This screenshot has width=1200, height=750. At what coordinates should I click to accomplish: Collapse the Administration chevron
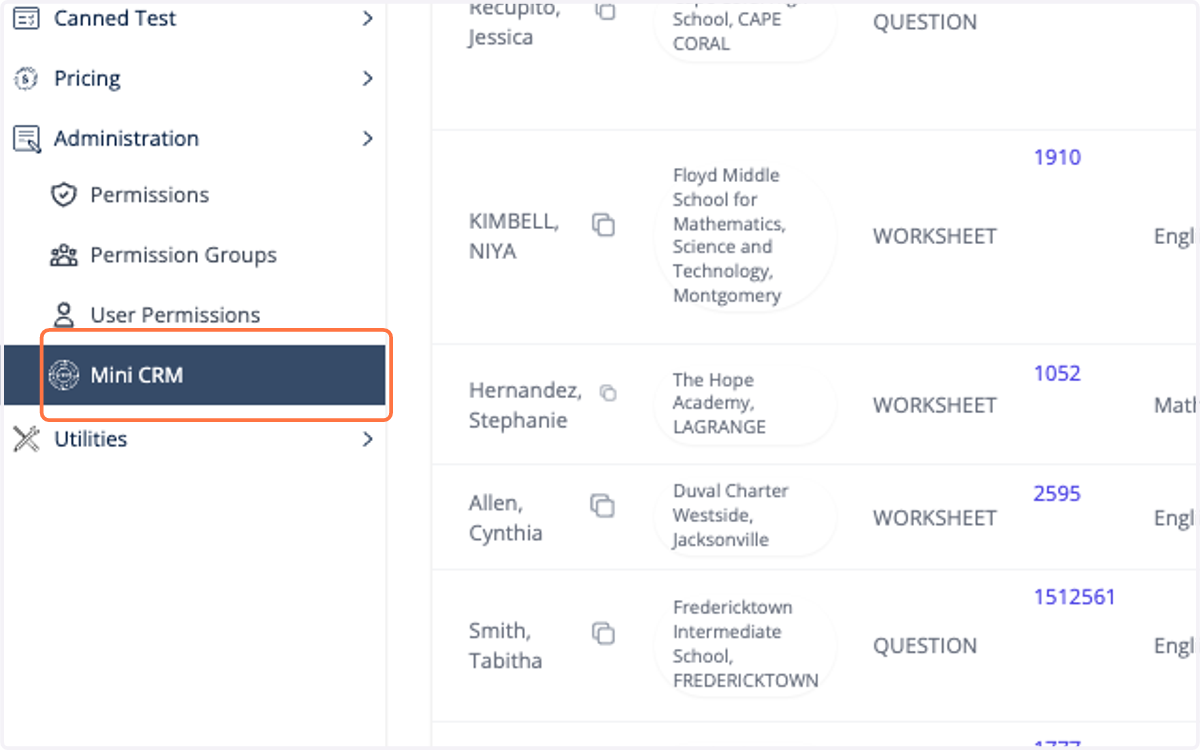[x=367, y=138]
